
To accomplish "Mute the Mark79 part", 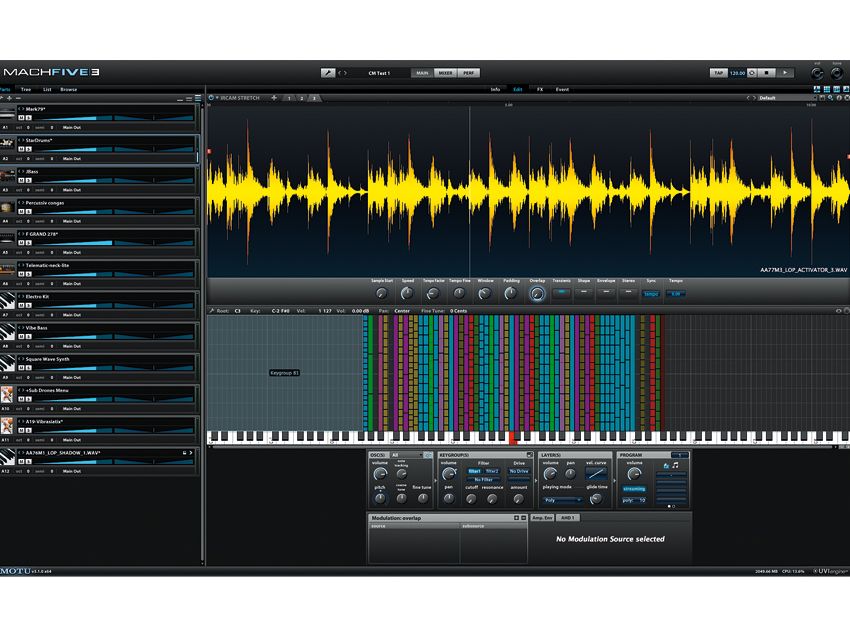I will 22,118.
